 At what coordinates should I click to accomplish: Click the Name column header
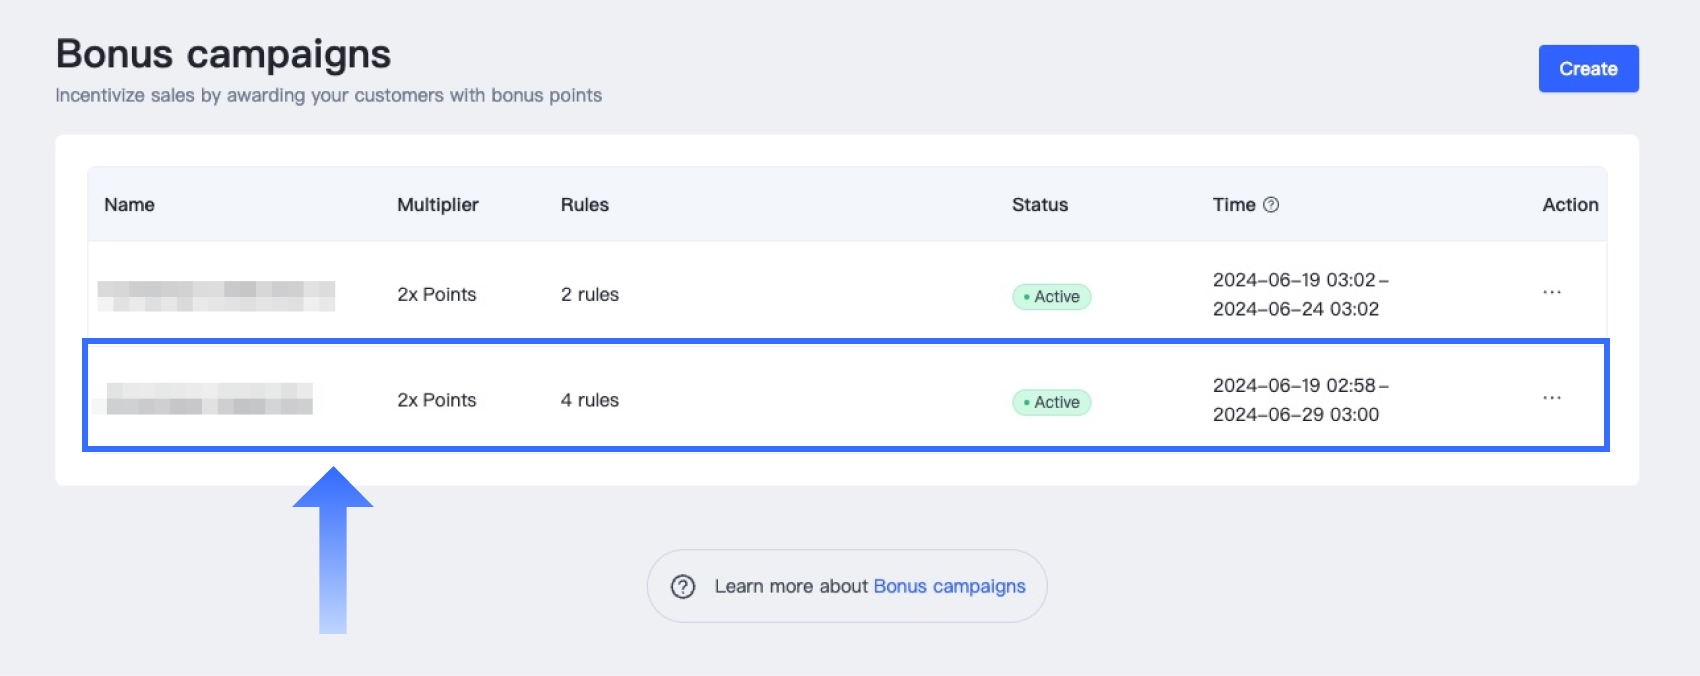click(x=130, y=205)
